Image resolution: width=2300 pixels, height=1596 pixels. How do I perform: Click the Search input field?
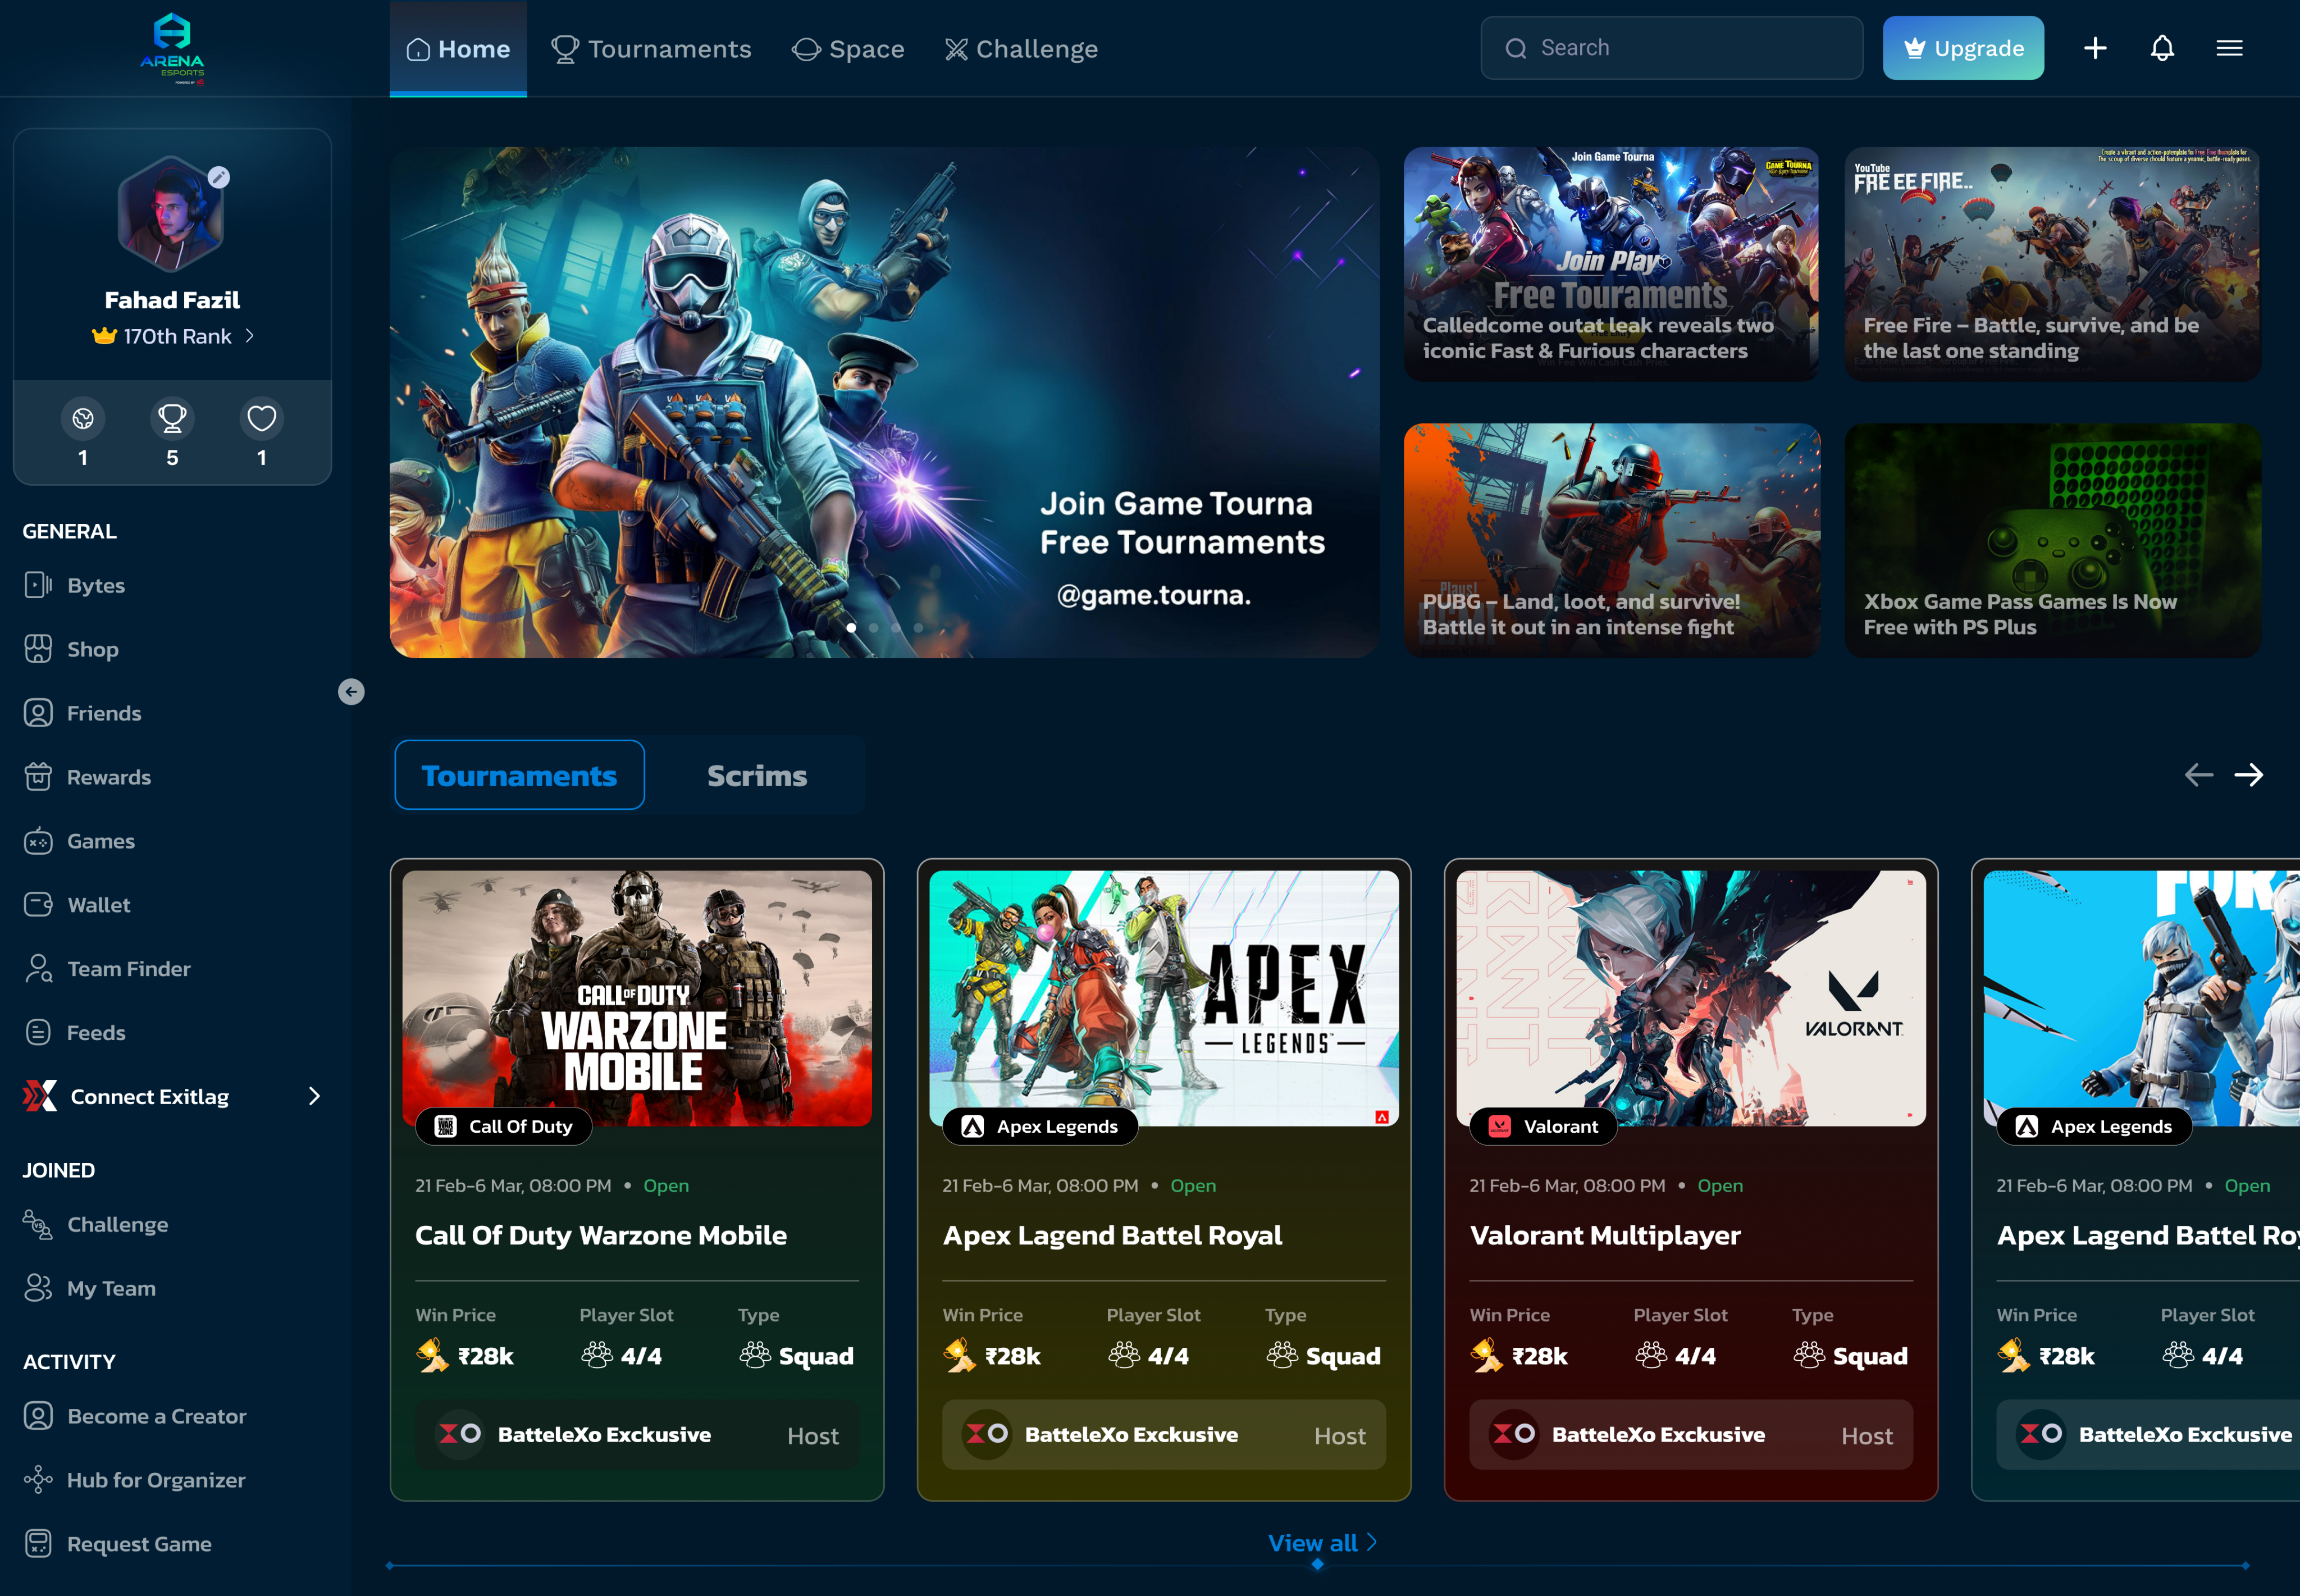pos(1671,48)
